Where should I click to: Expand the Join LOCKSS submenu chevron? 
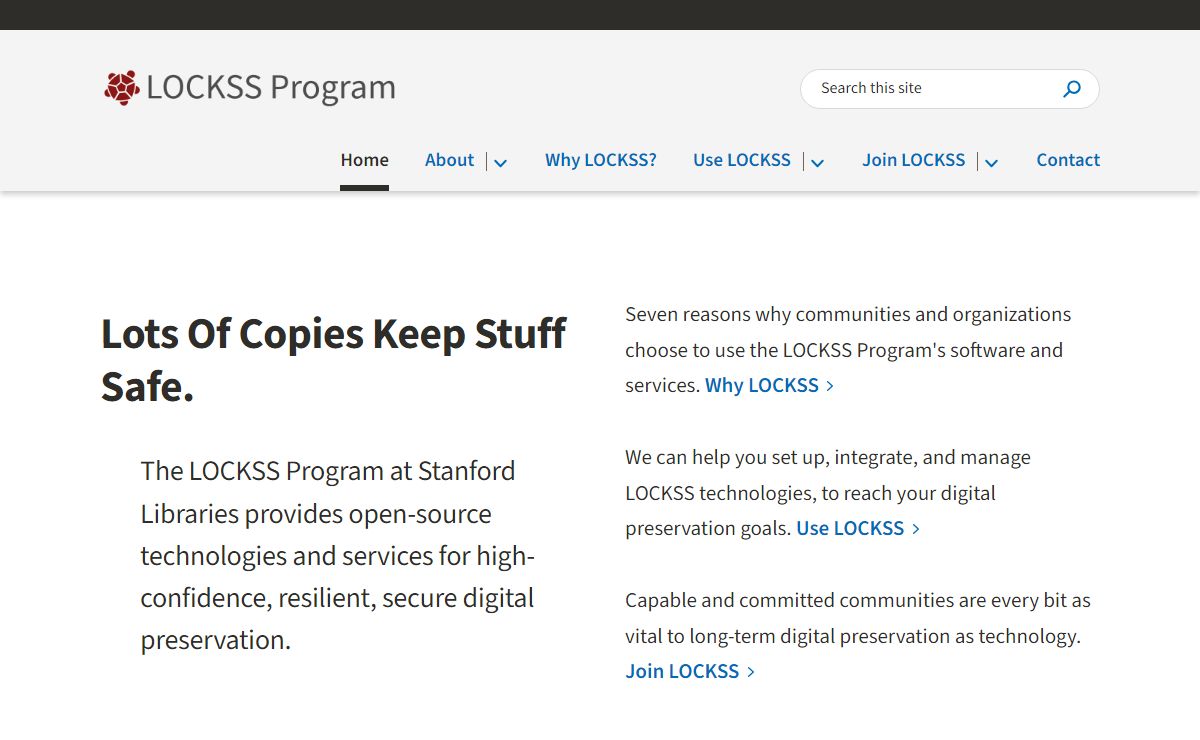[x=991, y=162]
